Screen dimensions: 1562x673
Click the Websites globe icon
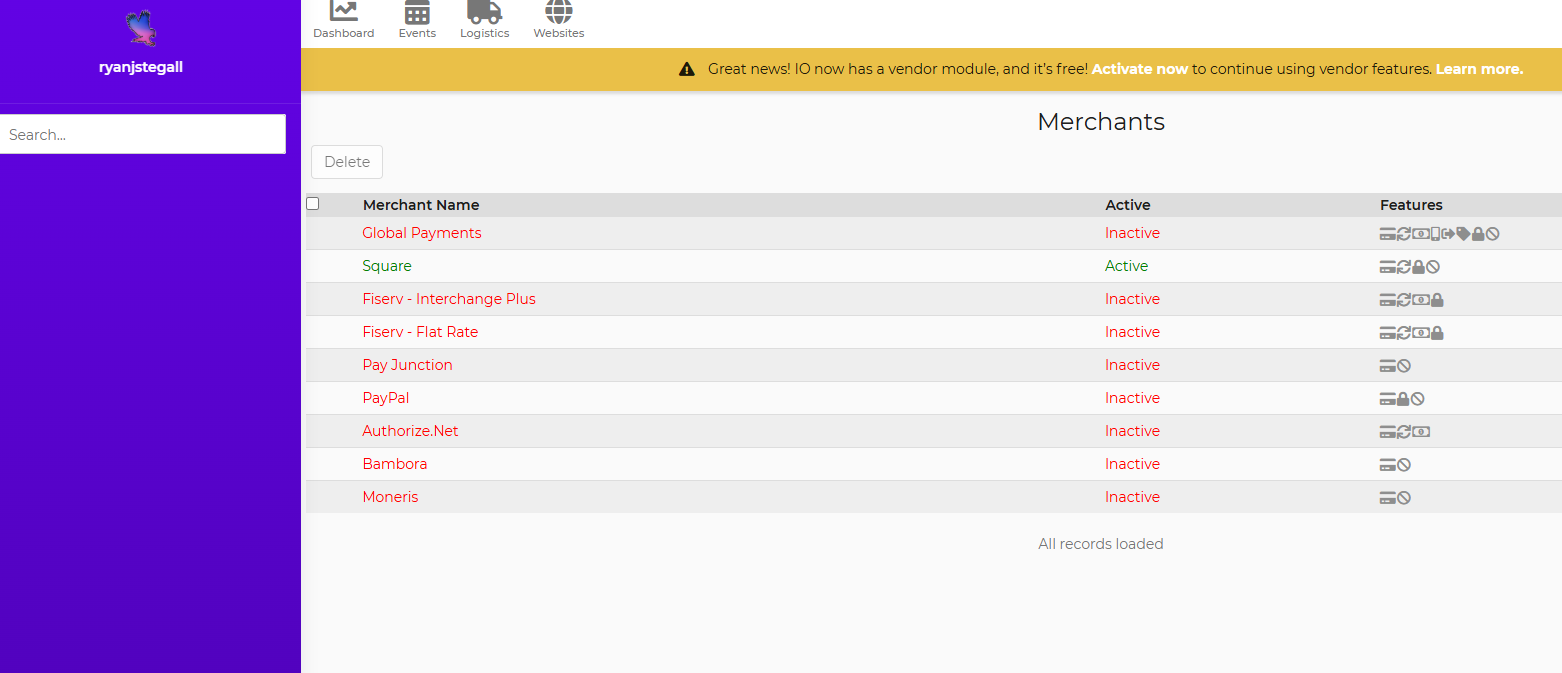pyautogui.click(x=558, y=12)
